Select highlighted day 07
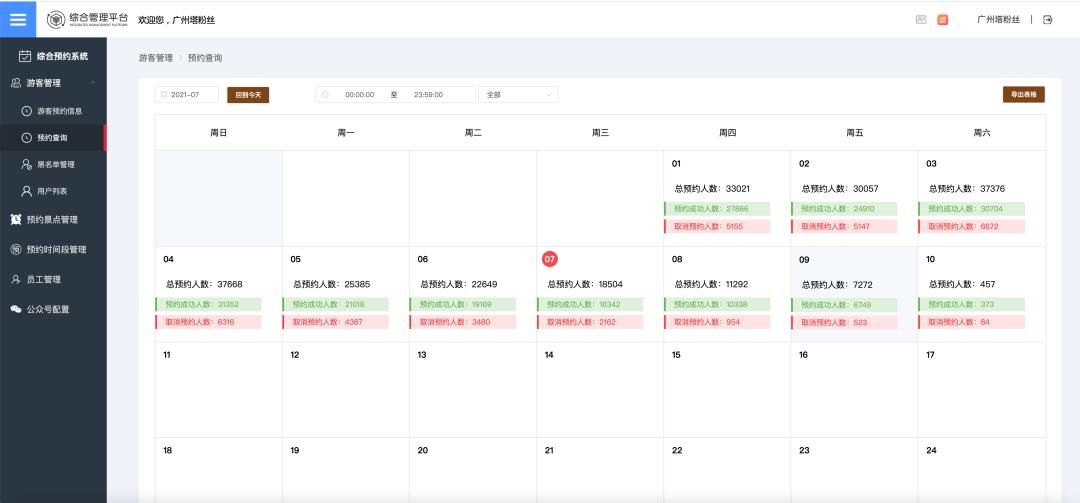 (550, 259)
